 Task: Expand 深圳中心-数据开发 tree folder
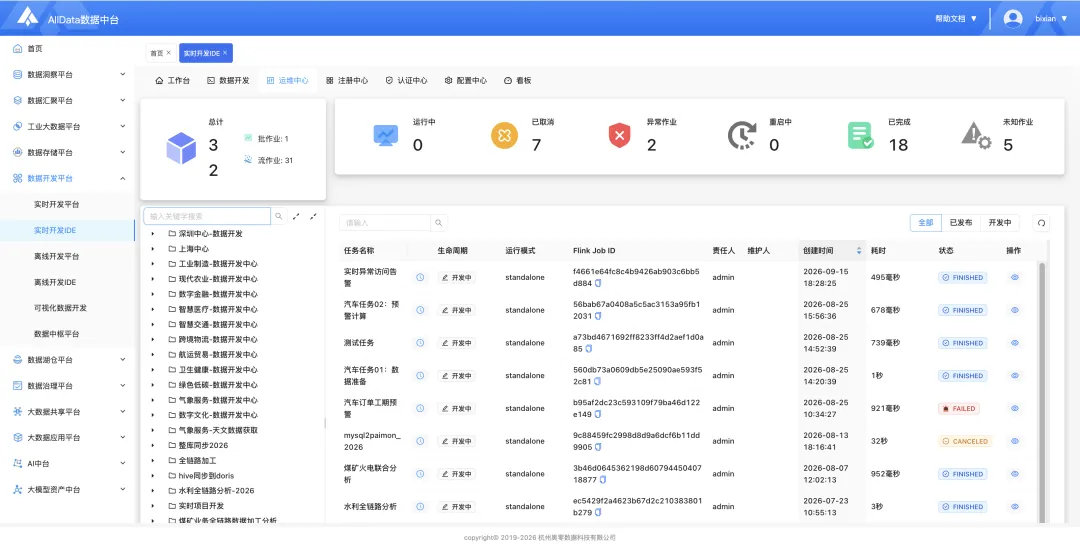[153, 234]
